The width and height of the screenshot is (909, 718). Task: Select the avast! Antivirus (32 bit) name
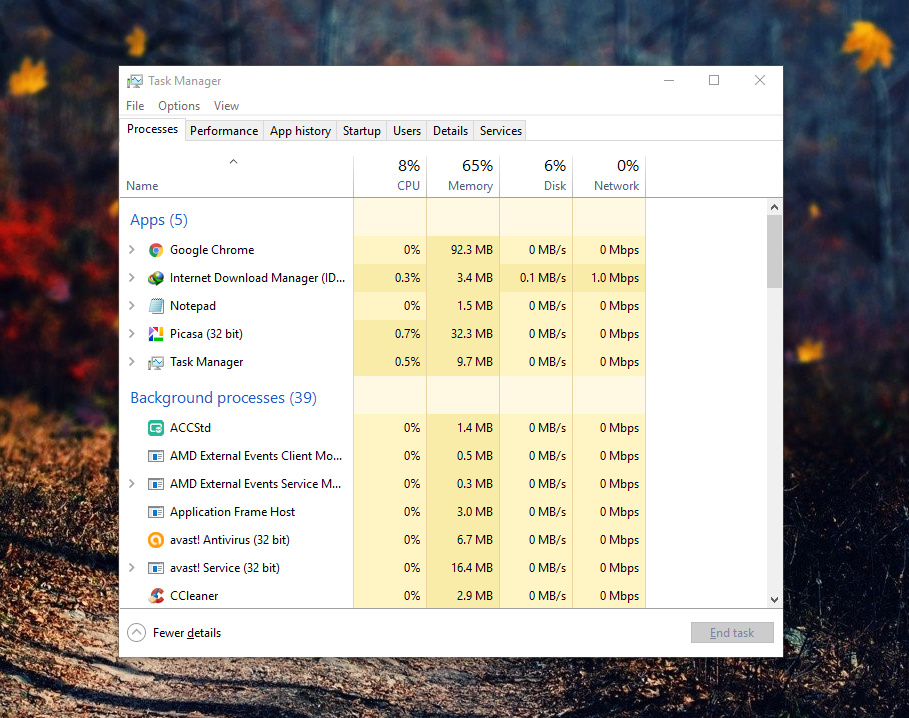[x=230, y=540]
